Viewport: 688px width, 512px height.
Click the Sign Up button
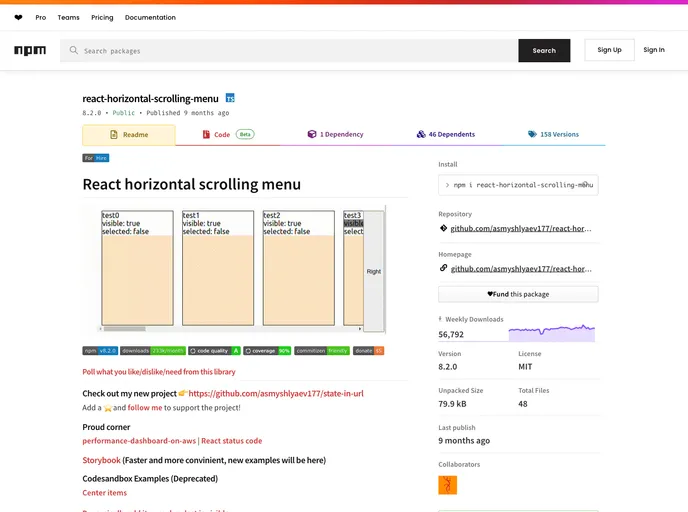609,50
